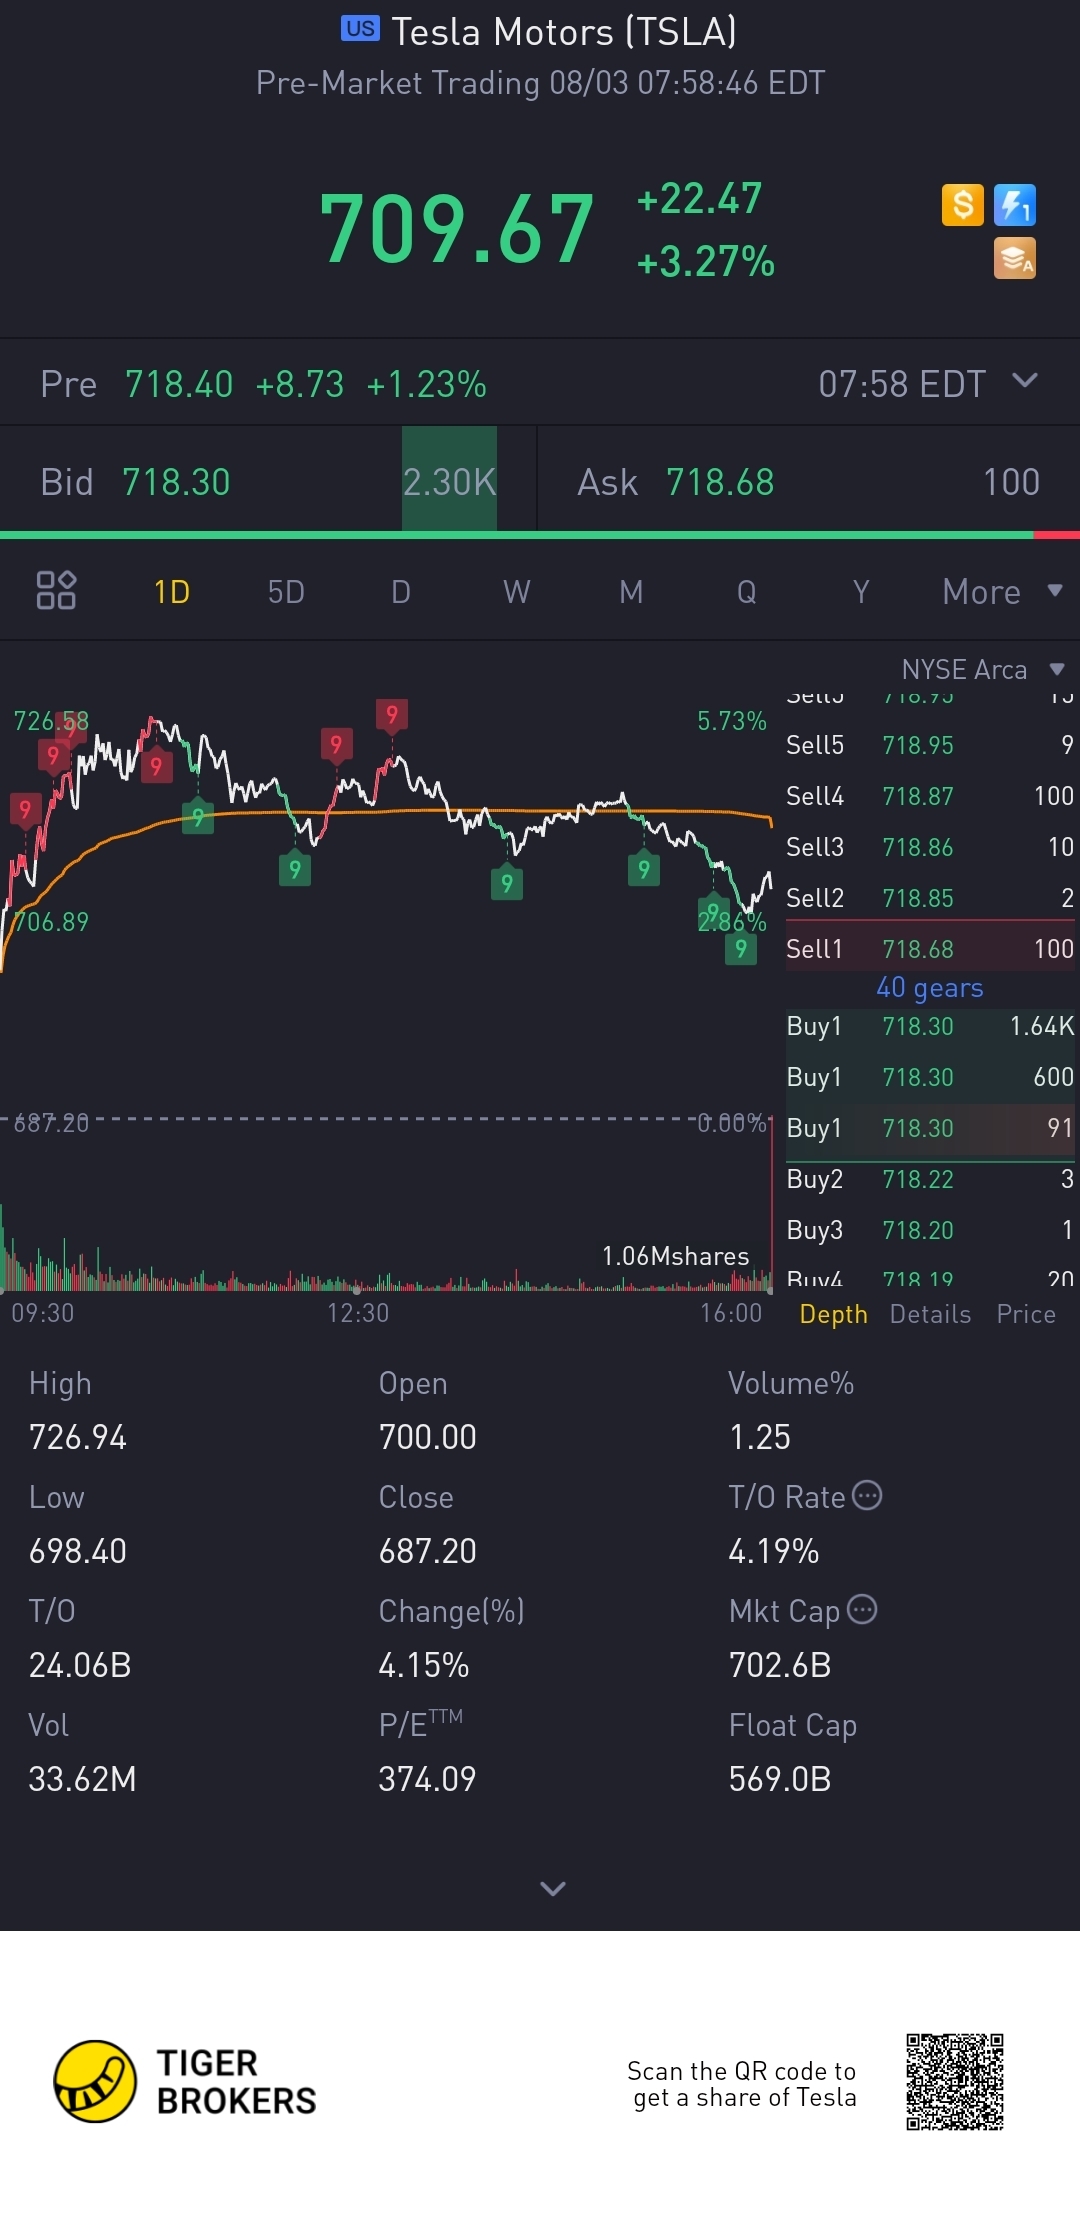Tap the High value 726.94

pos(78,1437)
